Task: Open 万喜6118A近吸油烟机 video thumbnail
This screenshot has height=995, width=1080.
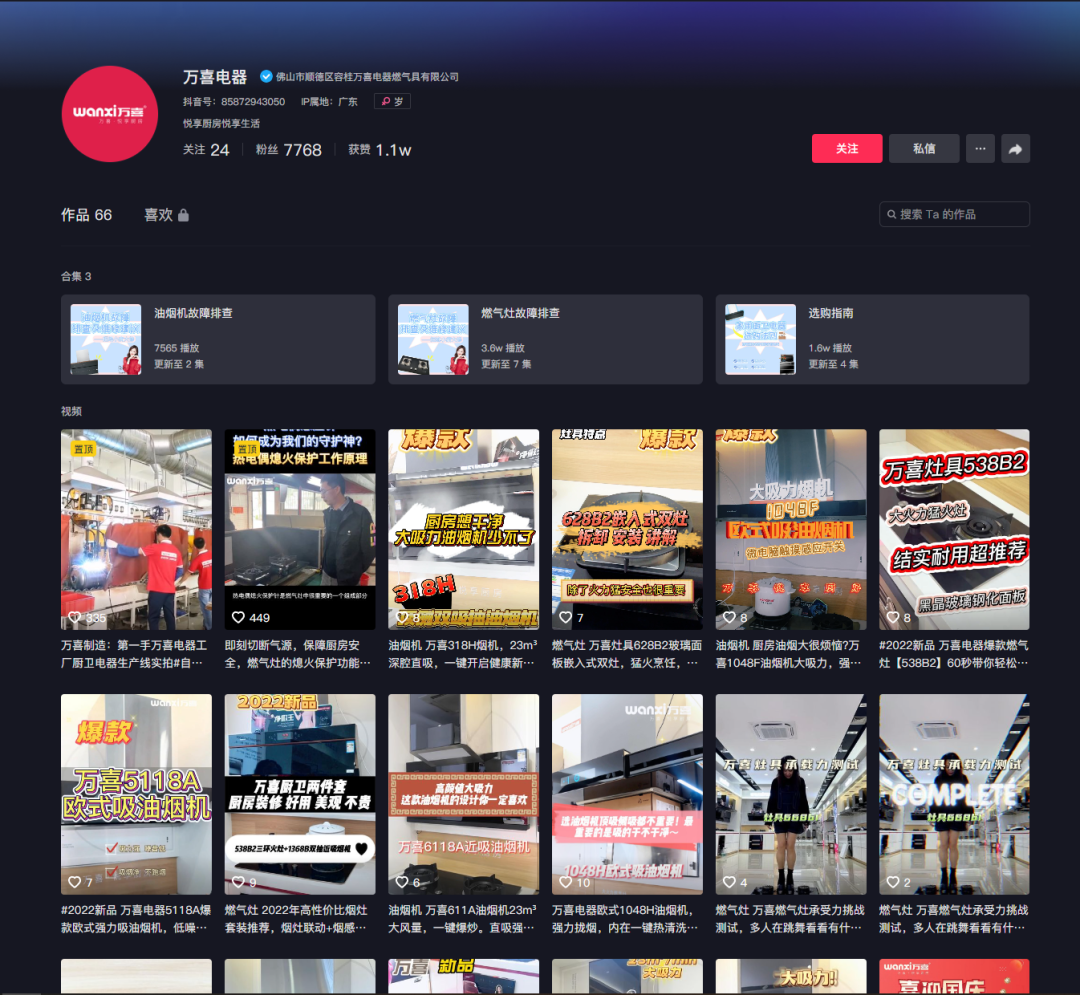Action: coord(464,794)
